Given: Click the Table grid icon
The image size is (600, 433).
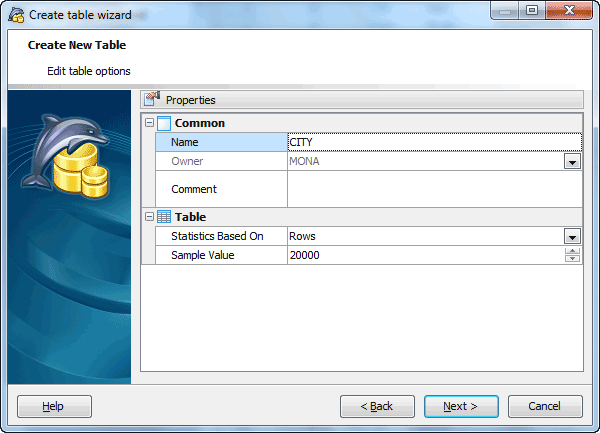Looking at the screenshot, I should click(164, 217).
